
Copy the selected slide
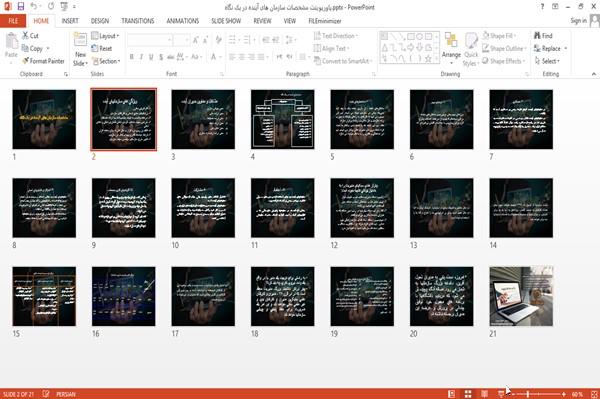(32, 49)
